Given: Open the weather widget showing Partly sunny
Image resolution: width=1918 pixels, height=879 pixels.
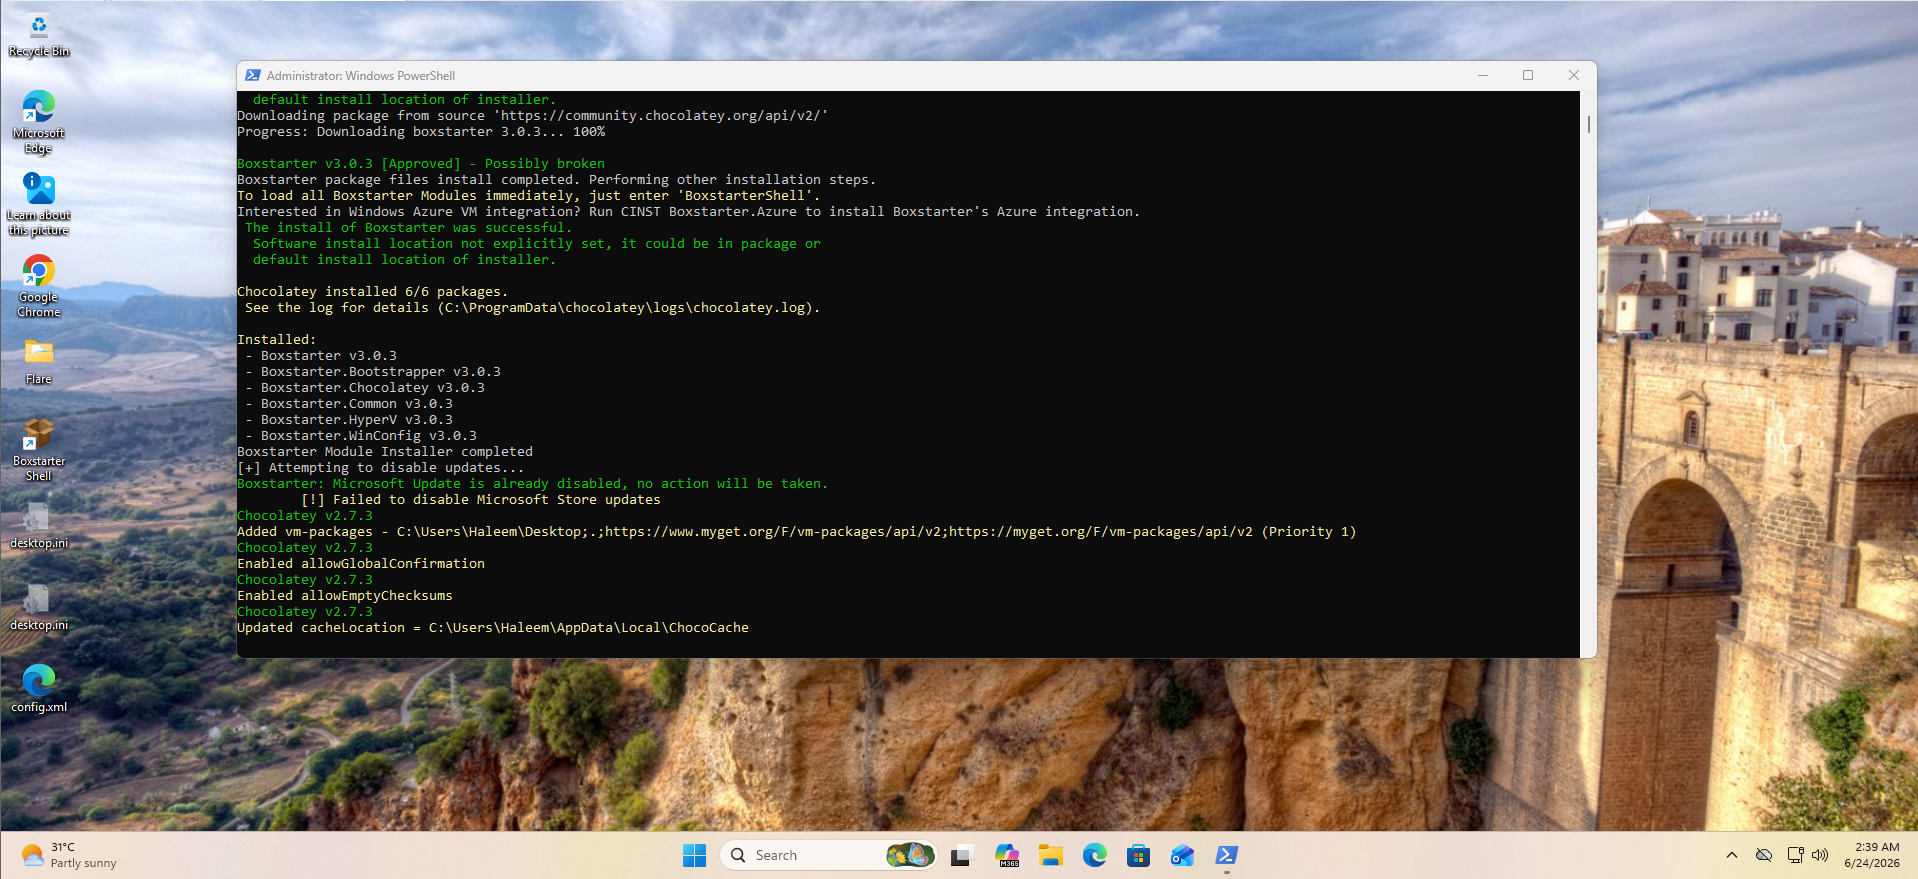Looking at the screenshot, I should [x=70, y=855].
